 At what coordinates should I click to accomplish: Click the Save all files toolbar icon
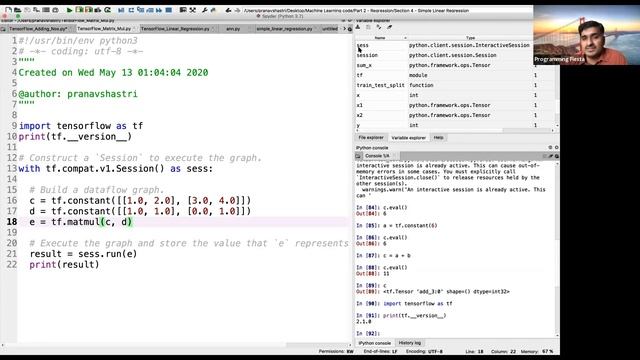pyautogui.click(x=36, y=10)
